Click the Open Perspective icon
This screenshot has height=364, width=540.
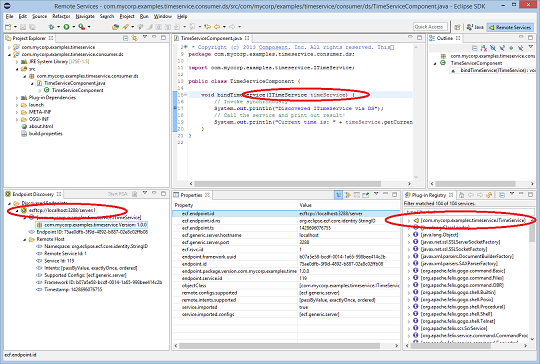click(x=457, y=27)
